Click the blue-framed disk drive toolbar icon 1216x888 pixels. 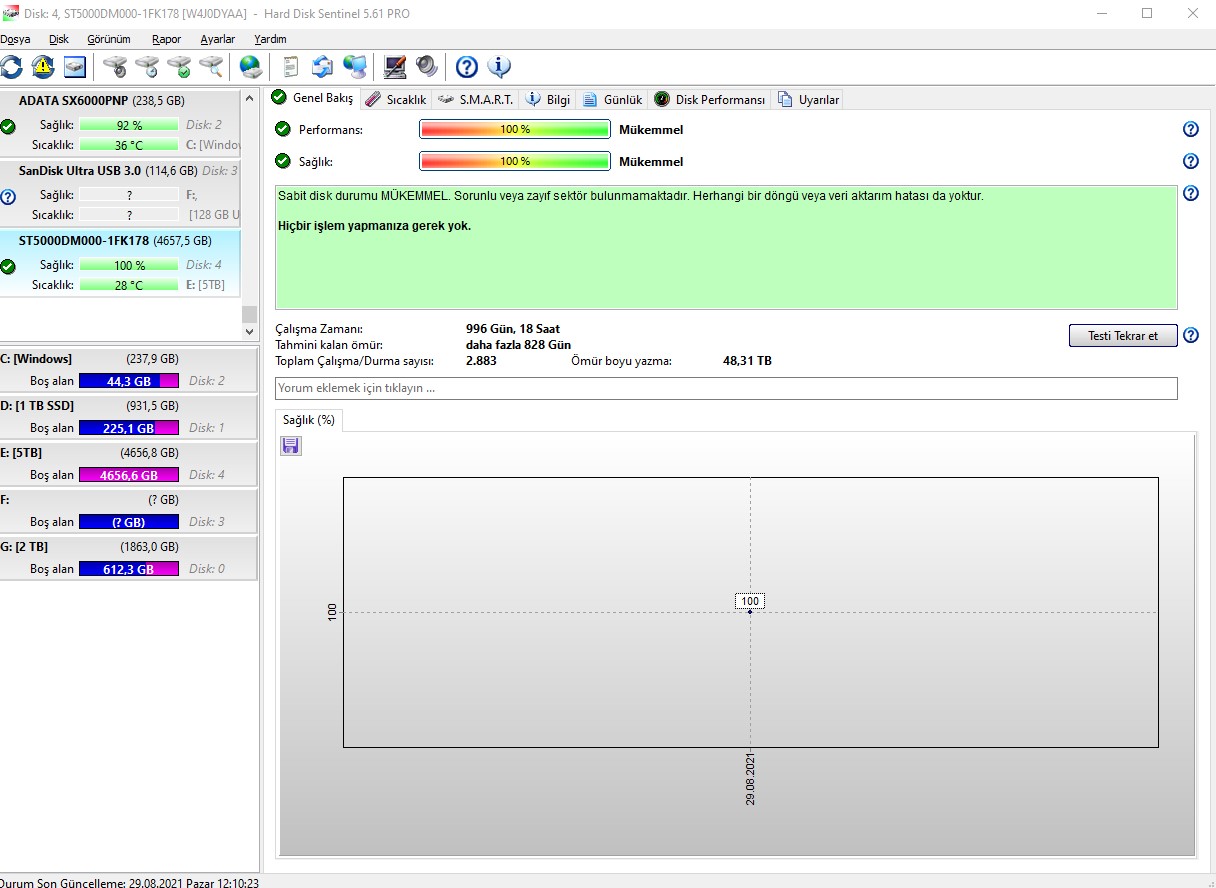[75, 67]
